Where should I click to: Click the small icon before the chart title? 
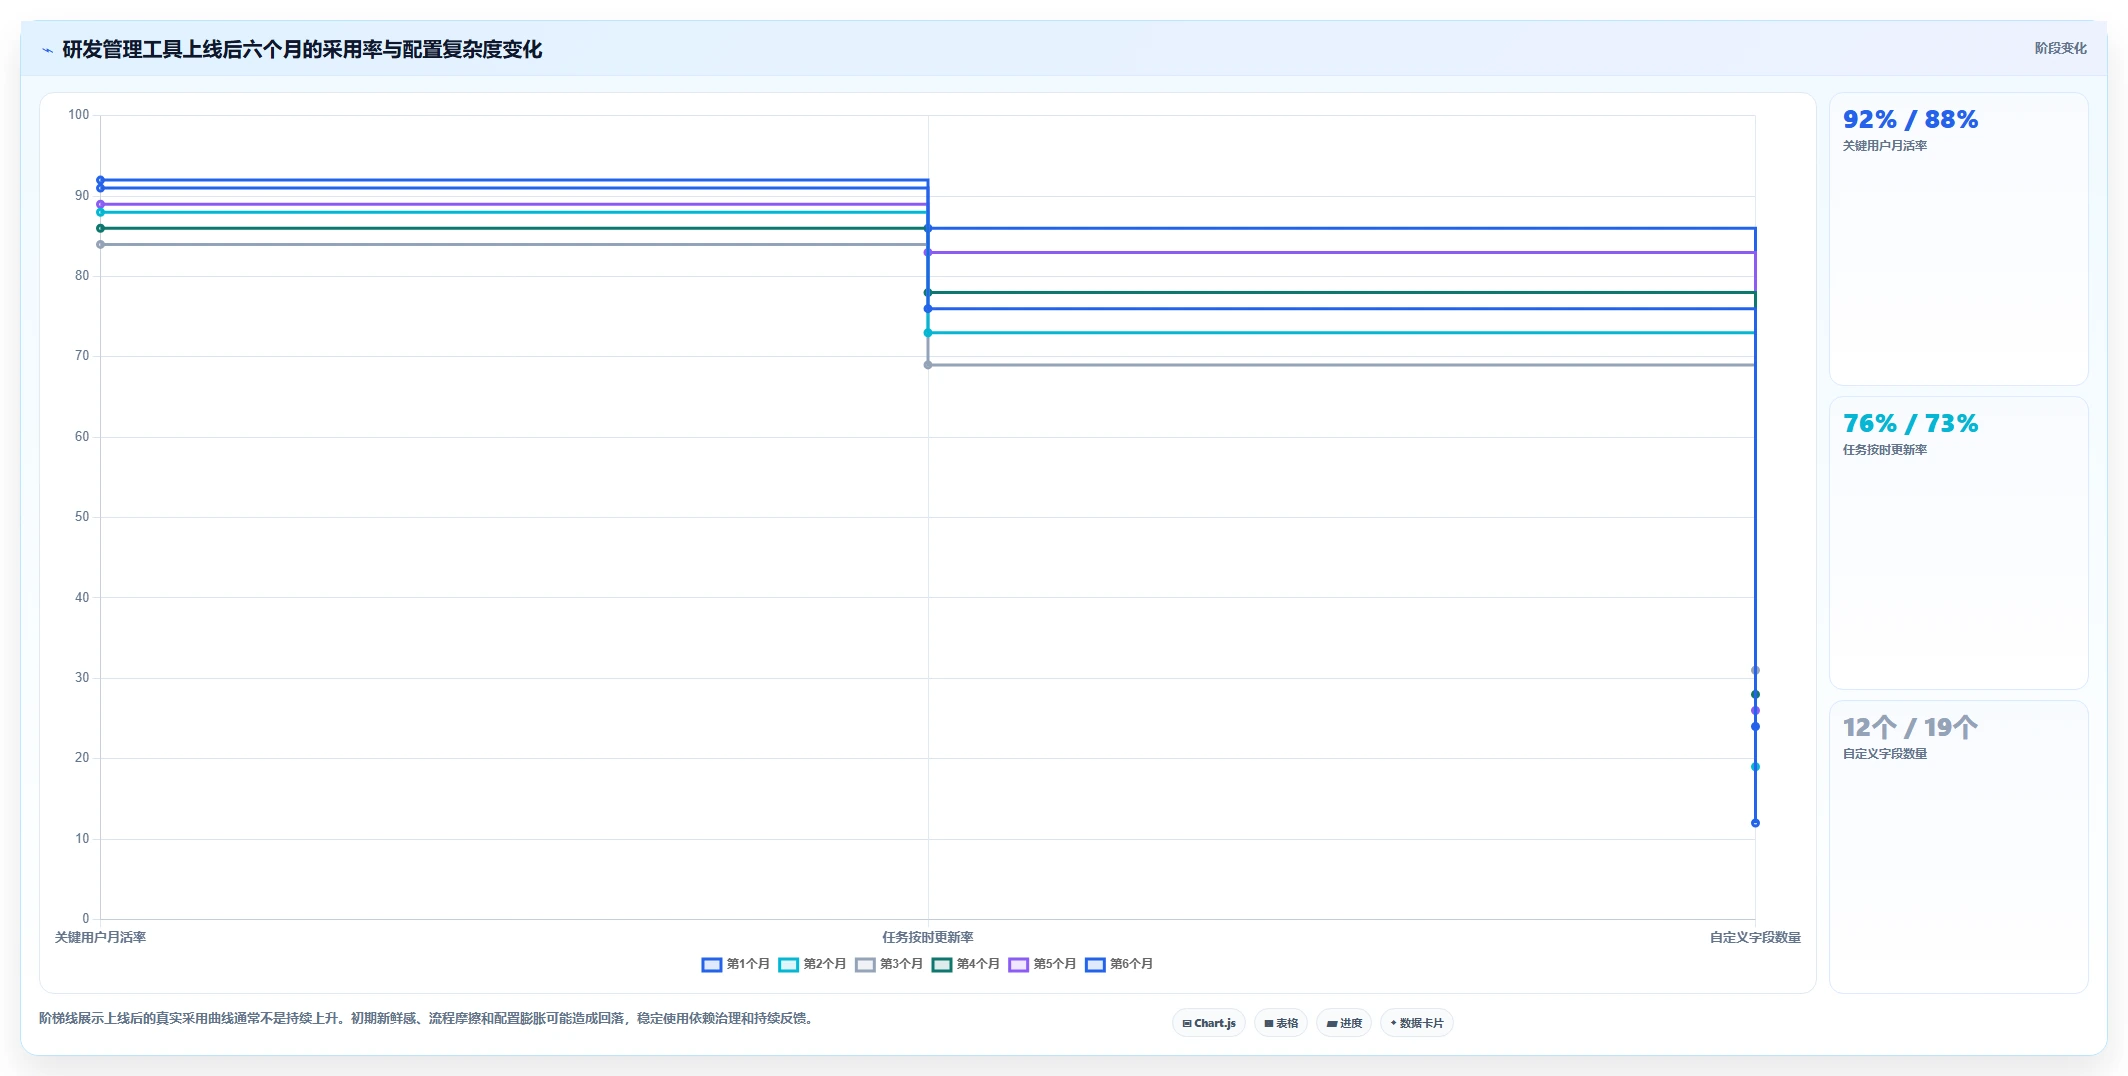coord(47,50)
